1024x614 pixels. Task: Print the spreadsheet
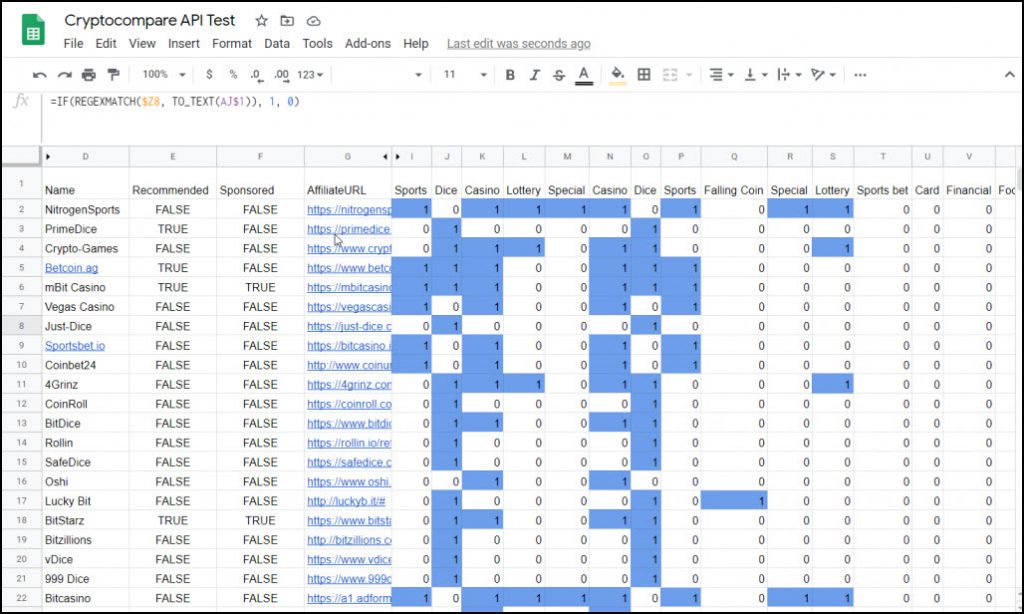coord(88,75)
